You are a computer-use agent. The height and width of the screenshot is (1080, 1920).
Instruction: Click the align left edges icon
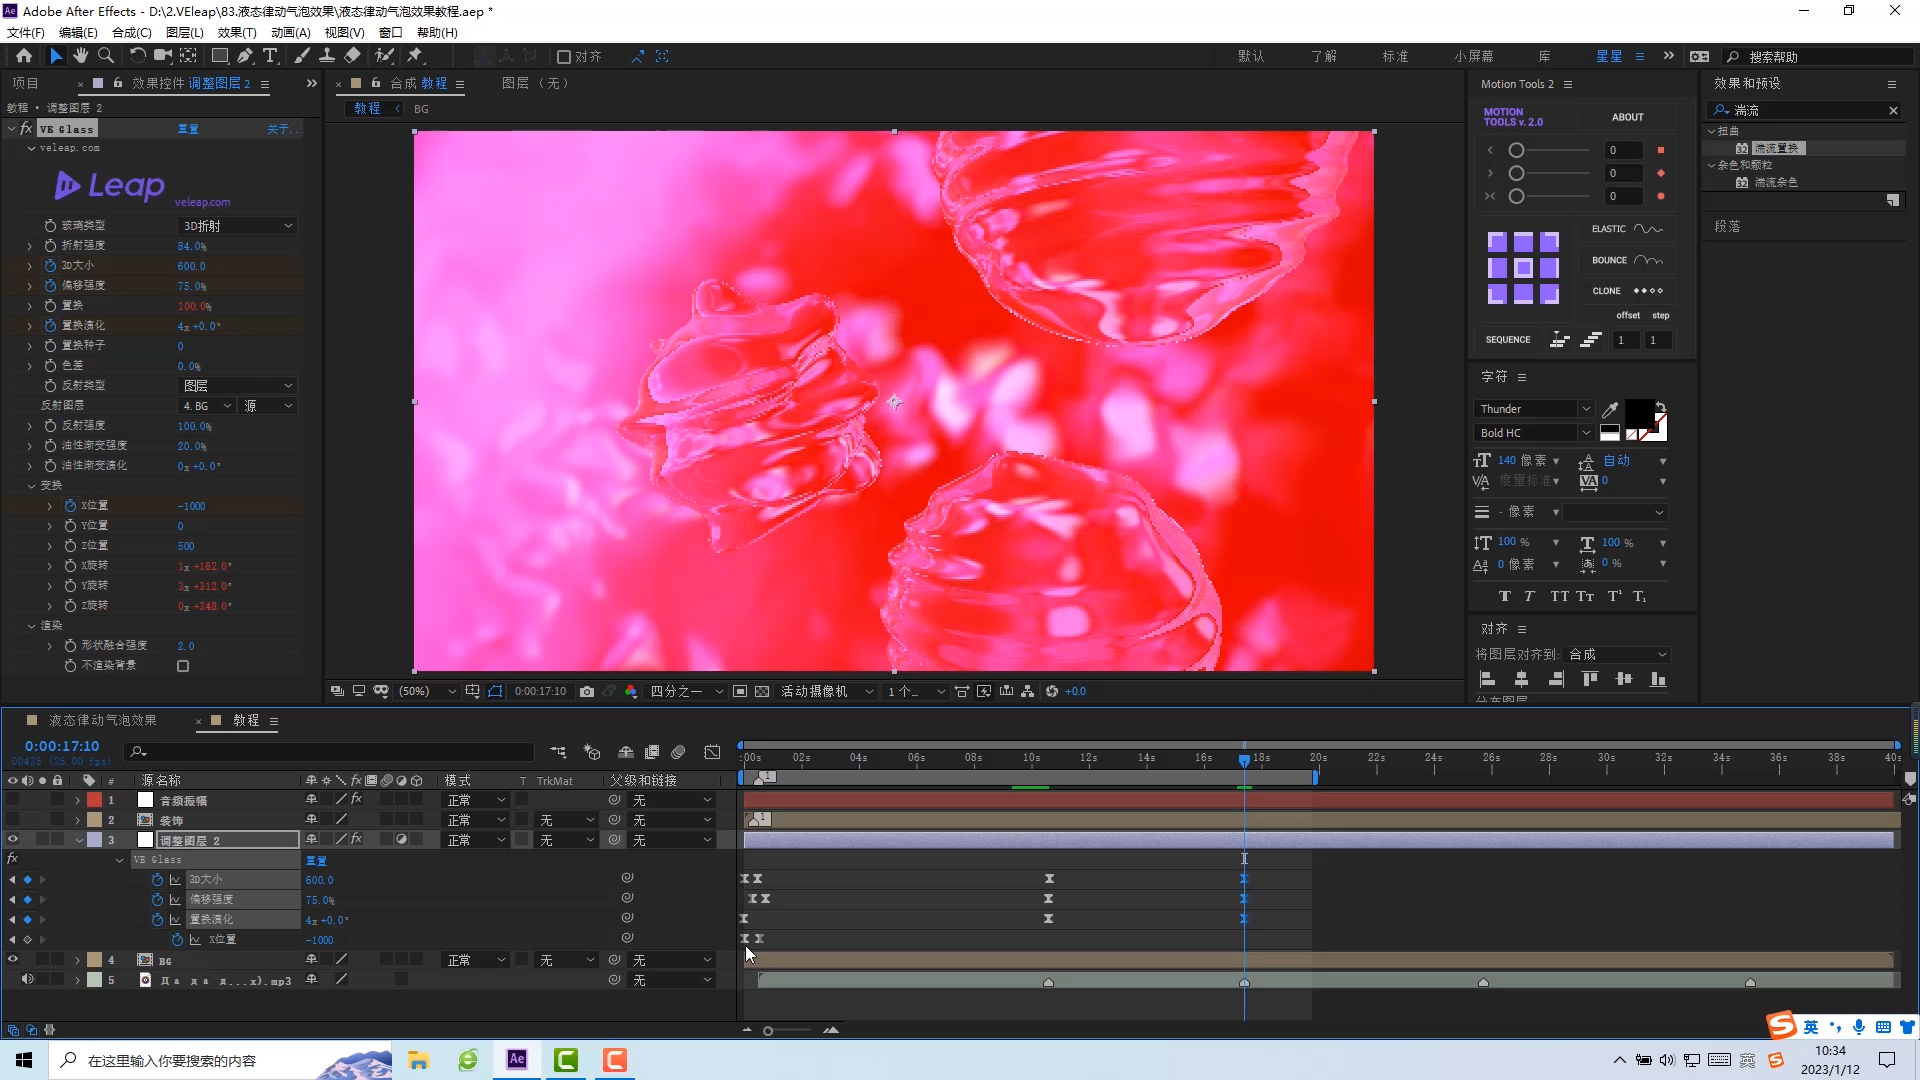click(1487, 679)
